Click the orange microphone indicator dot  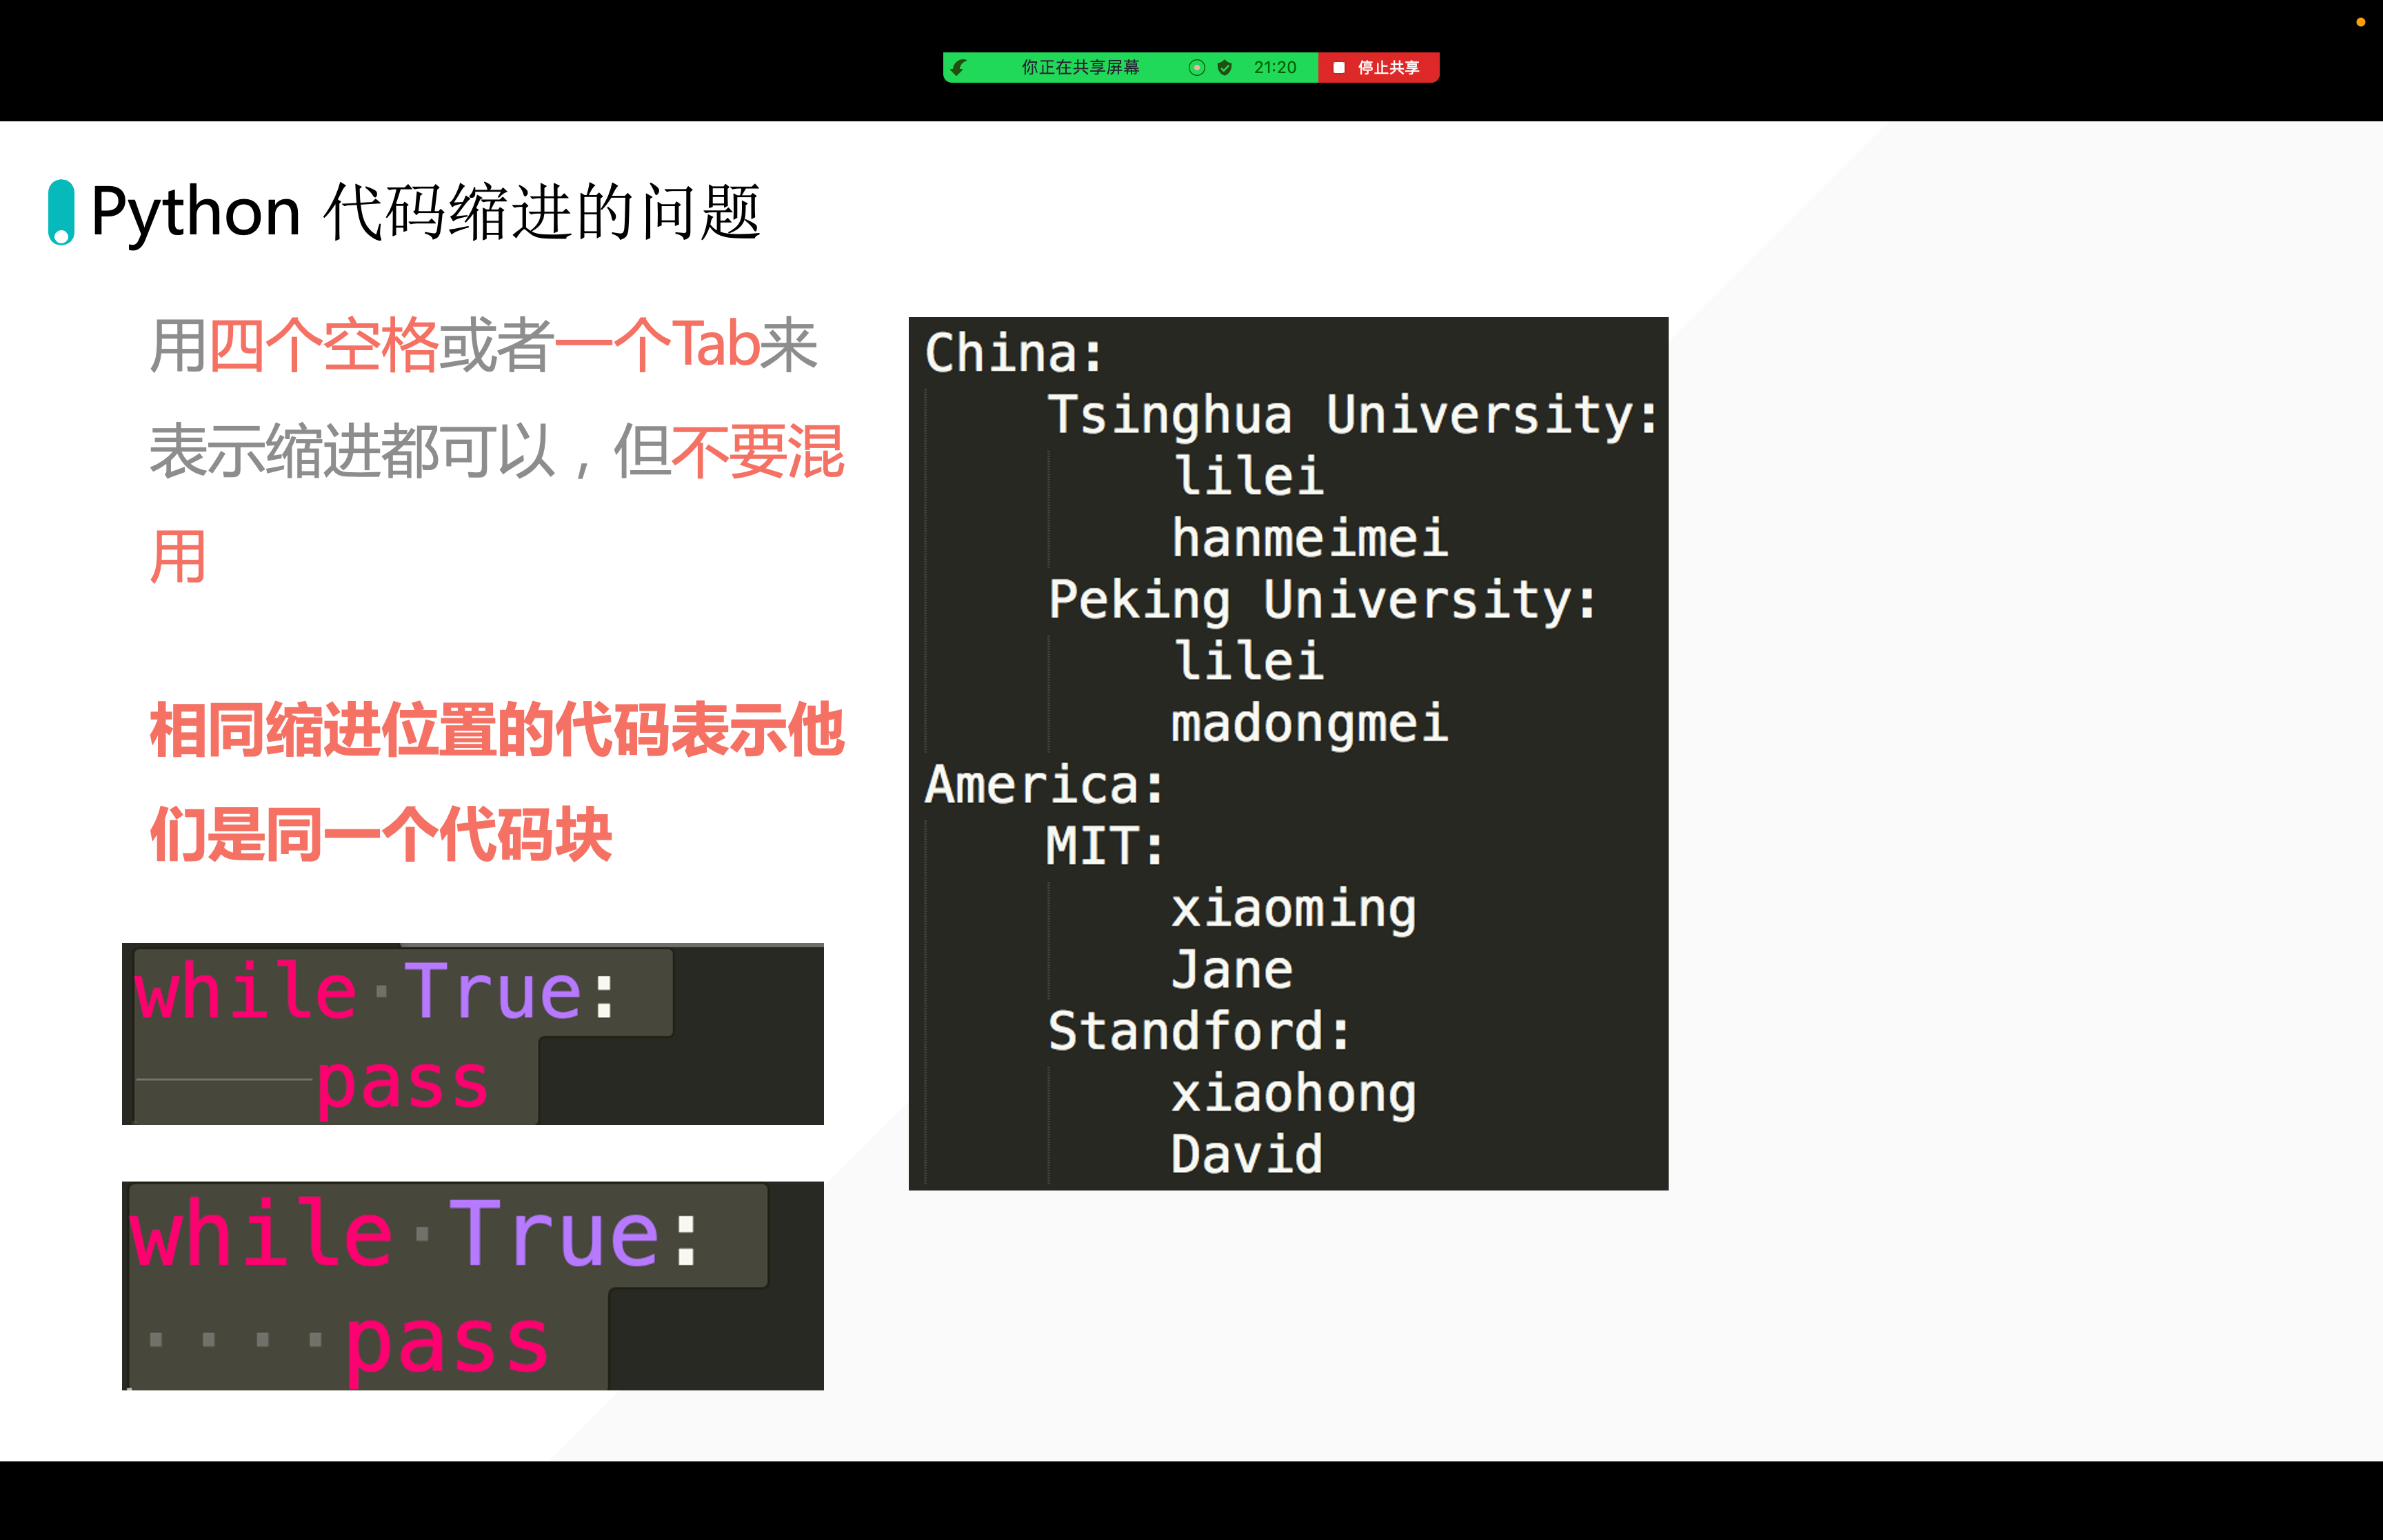(x=2360, y=22)
